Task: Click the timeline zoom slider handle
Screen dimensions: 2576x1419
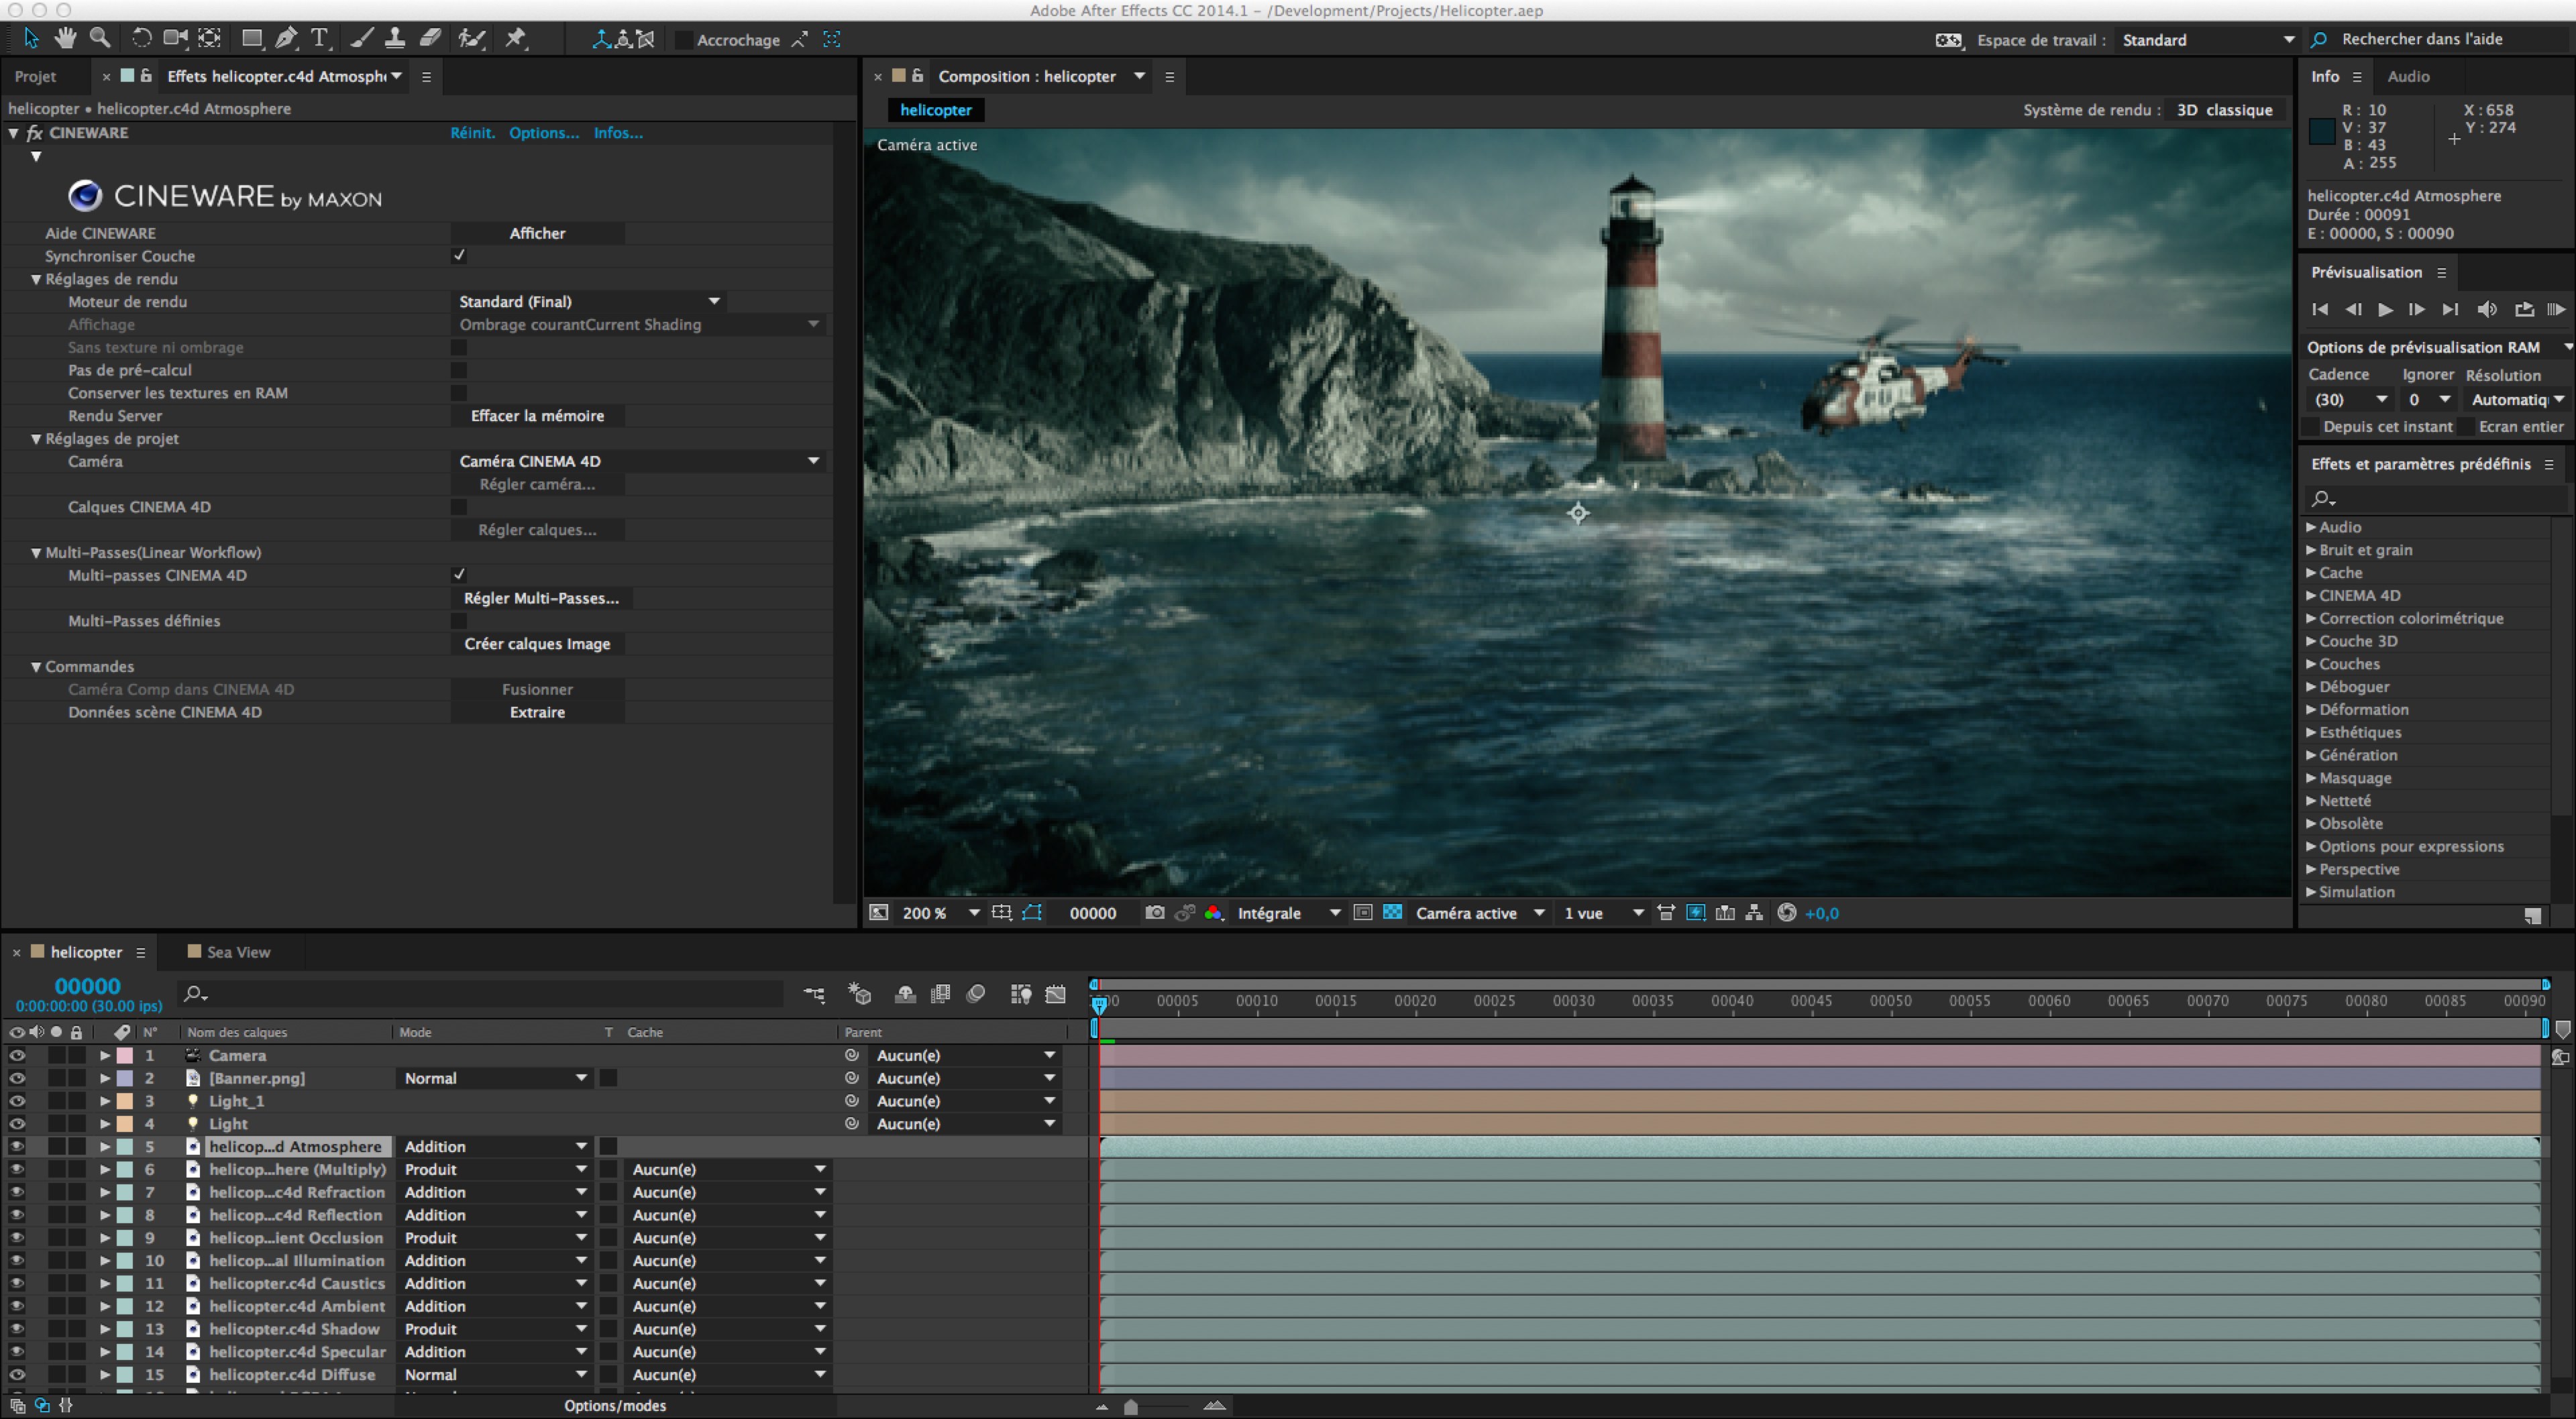Action: point(1131,1406)
